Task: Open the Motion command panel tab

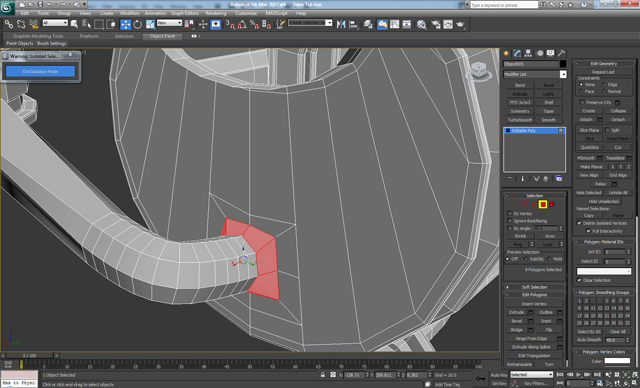Action: pos(540,53)
